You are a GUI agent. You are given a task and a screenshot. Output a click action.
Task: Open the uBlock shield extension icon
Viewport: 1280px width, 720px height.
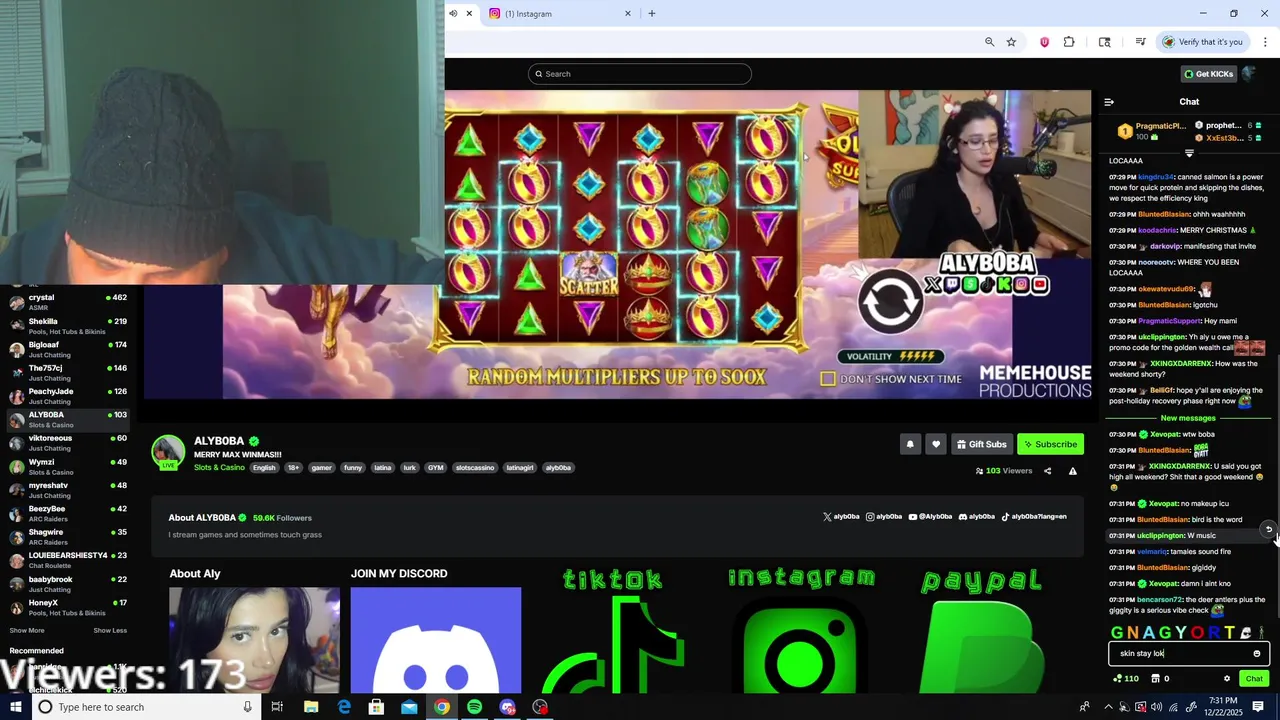click(x=1044, y=42)
